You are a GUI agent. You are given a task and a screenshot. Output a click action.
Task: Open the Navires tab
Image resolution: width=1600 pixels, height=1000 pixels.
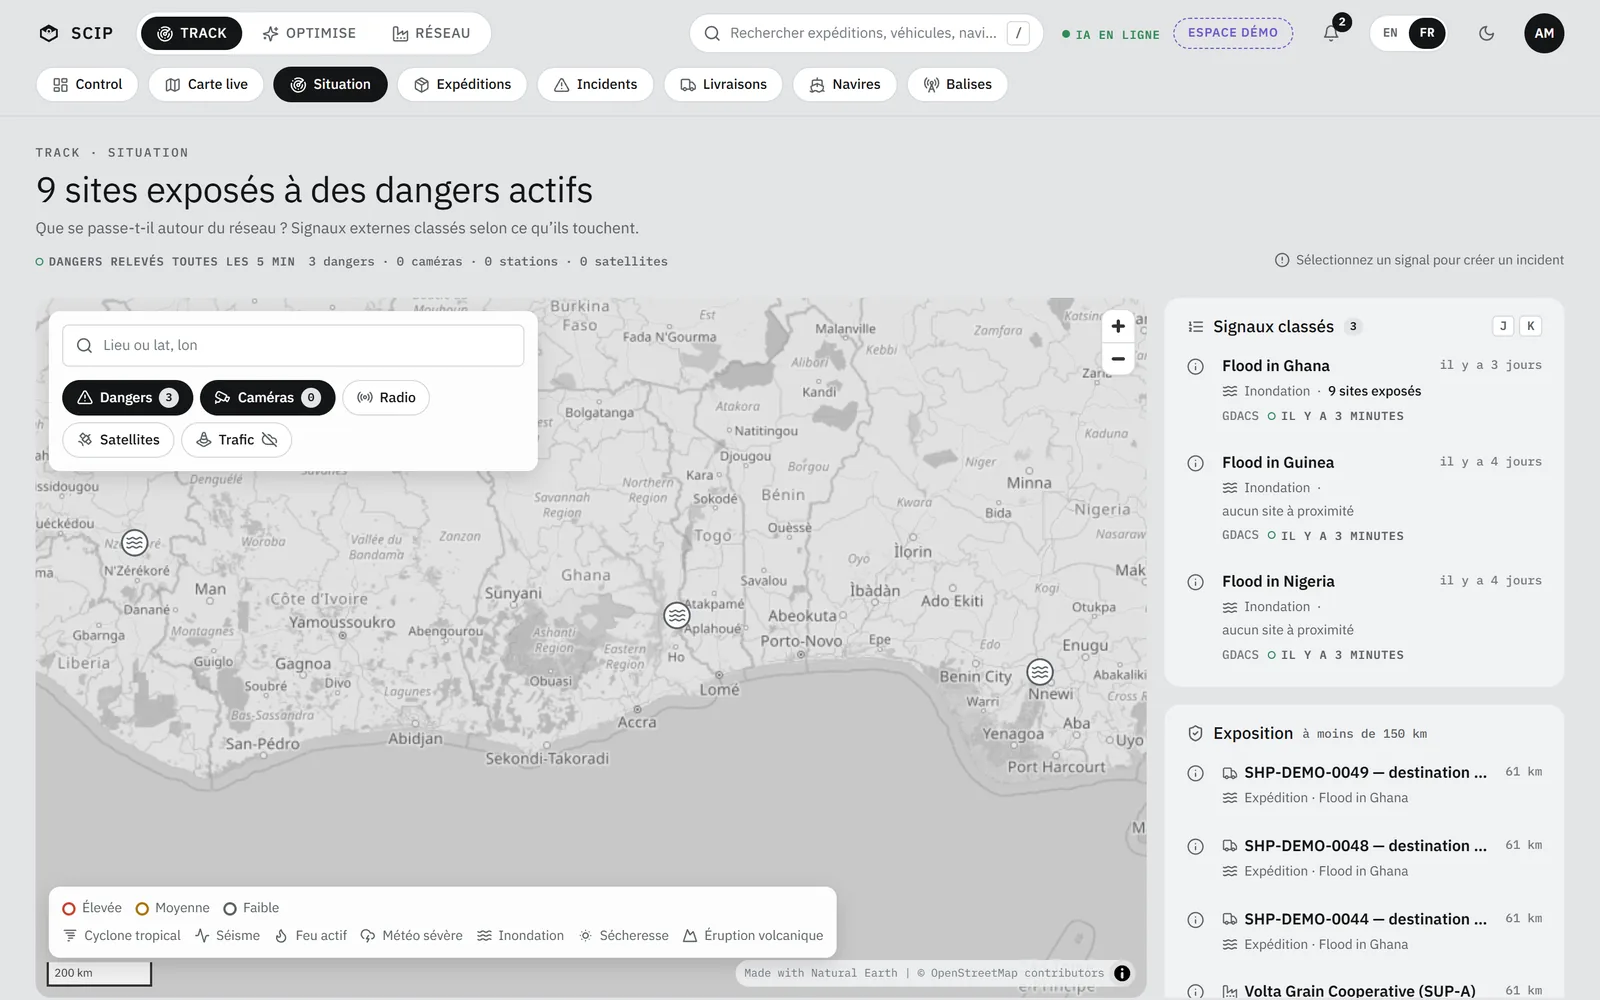point(845,84)
